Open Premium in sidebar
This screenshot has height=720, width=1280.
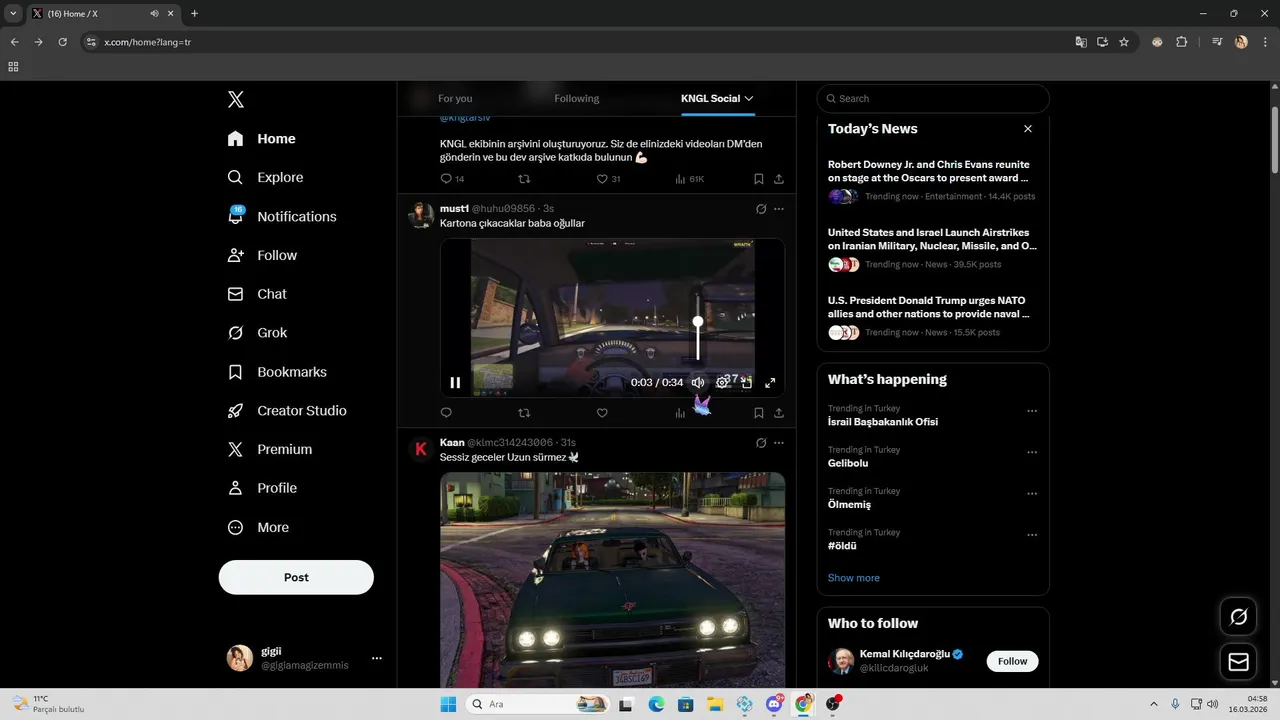pos(270,450)
